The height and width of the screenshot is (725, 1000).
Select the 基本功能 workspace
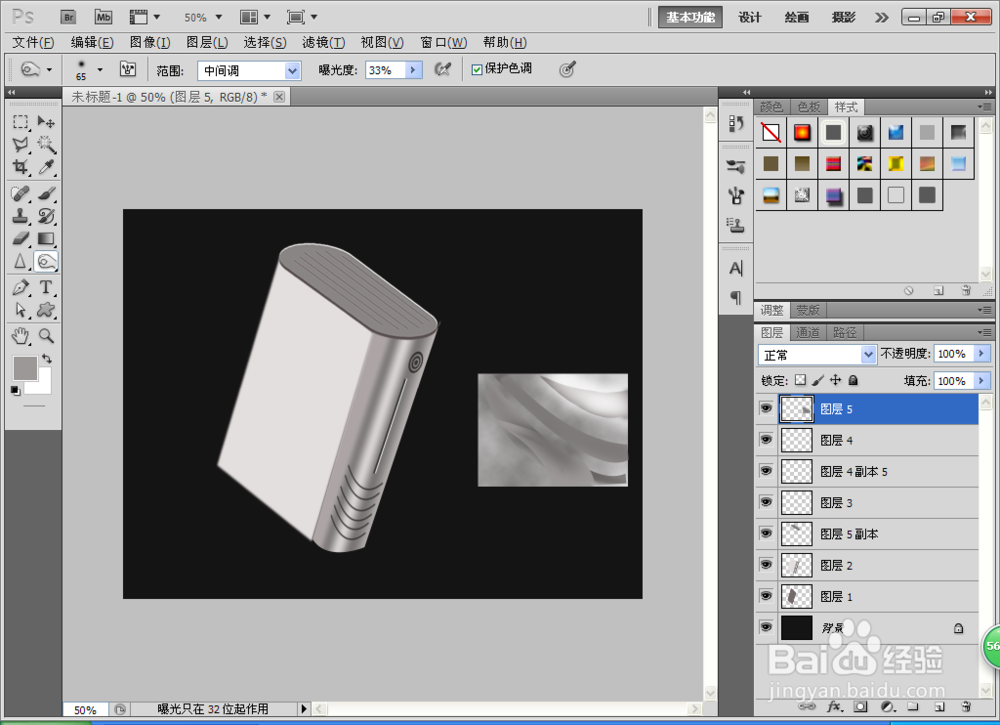690,17
